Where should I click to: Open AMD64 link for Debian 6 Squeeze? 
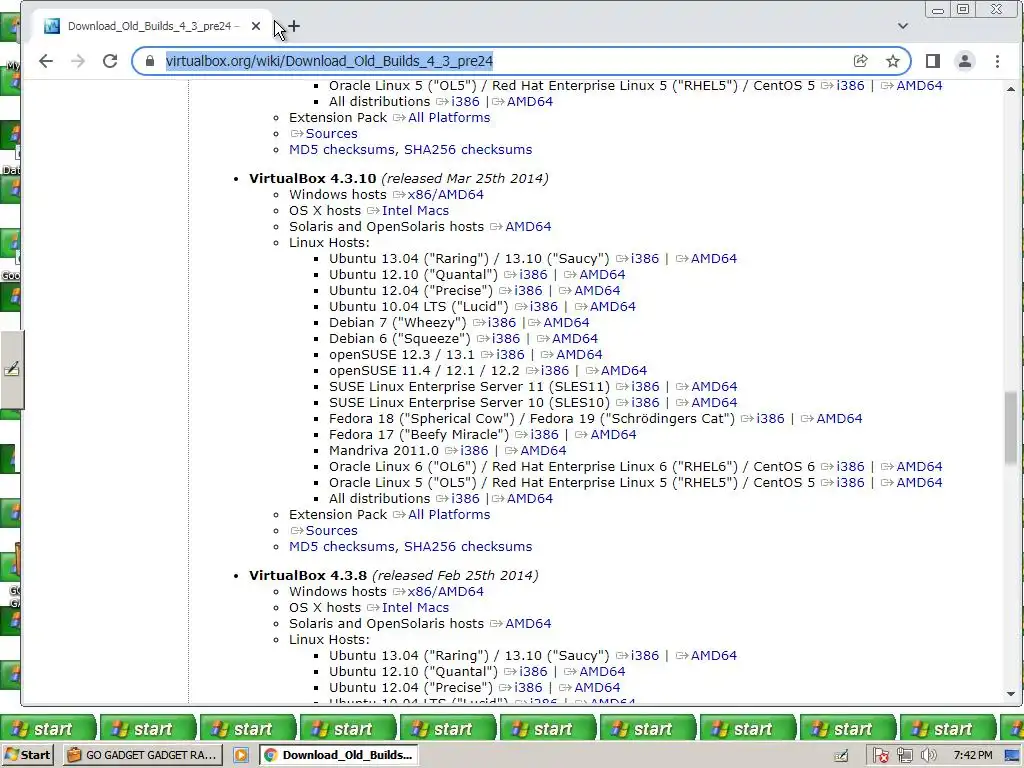(575, 339)
